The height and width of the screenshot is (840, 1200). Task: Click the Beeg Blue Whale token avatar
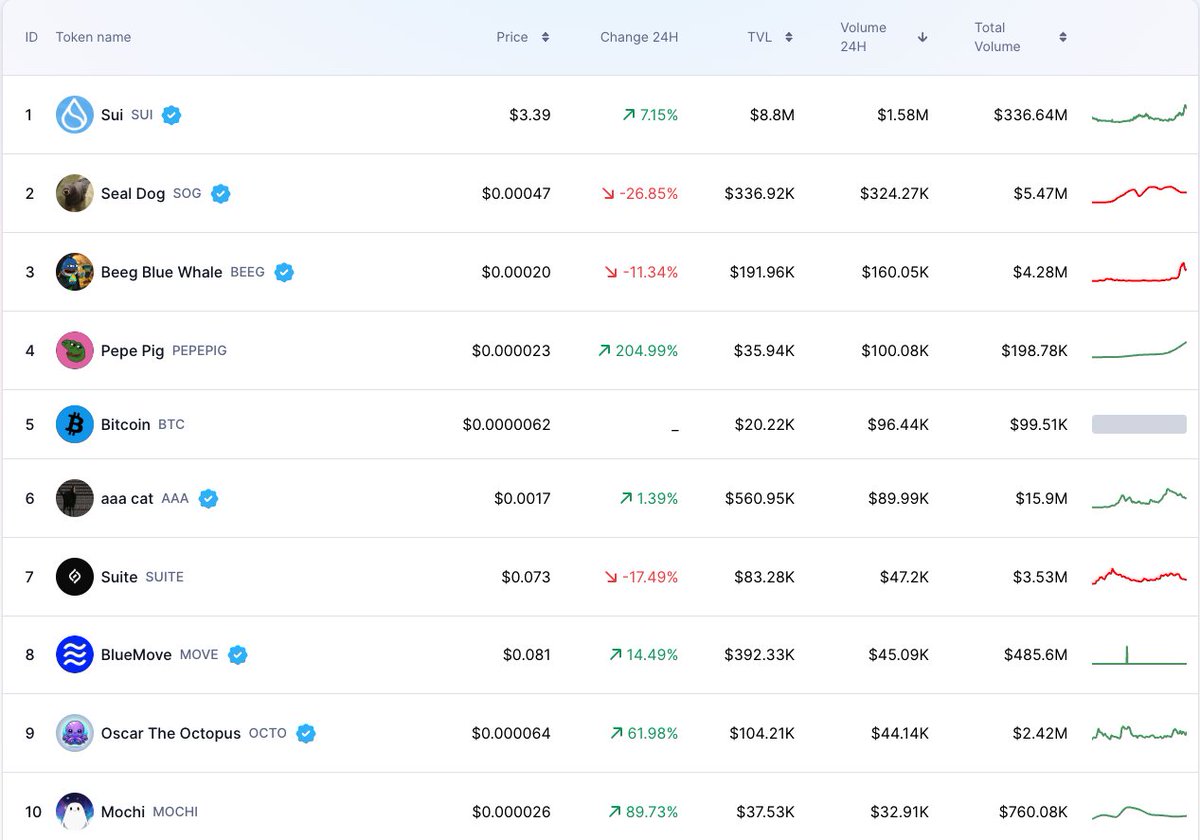75,272
